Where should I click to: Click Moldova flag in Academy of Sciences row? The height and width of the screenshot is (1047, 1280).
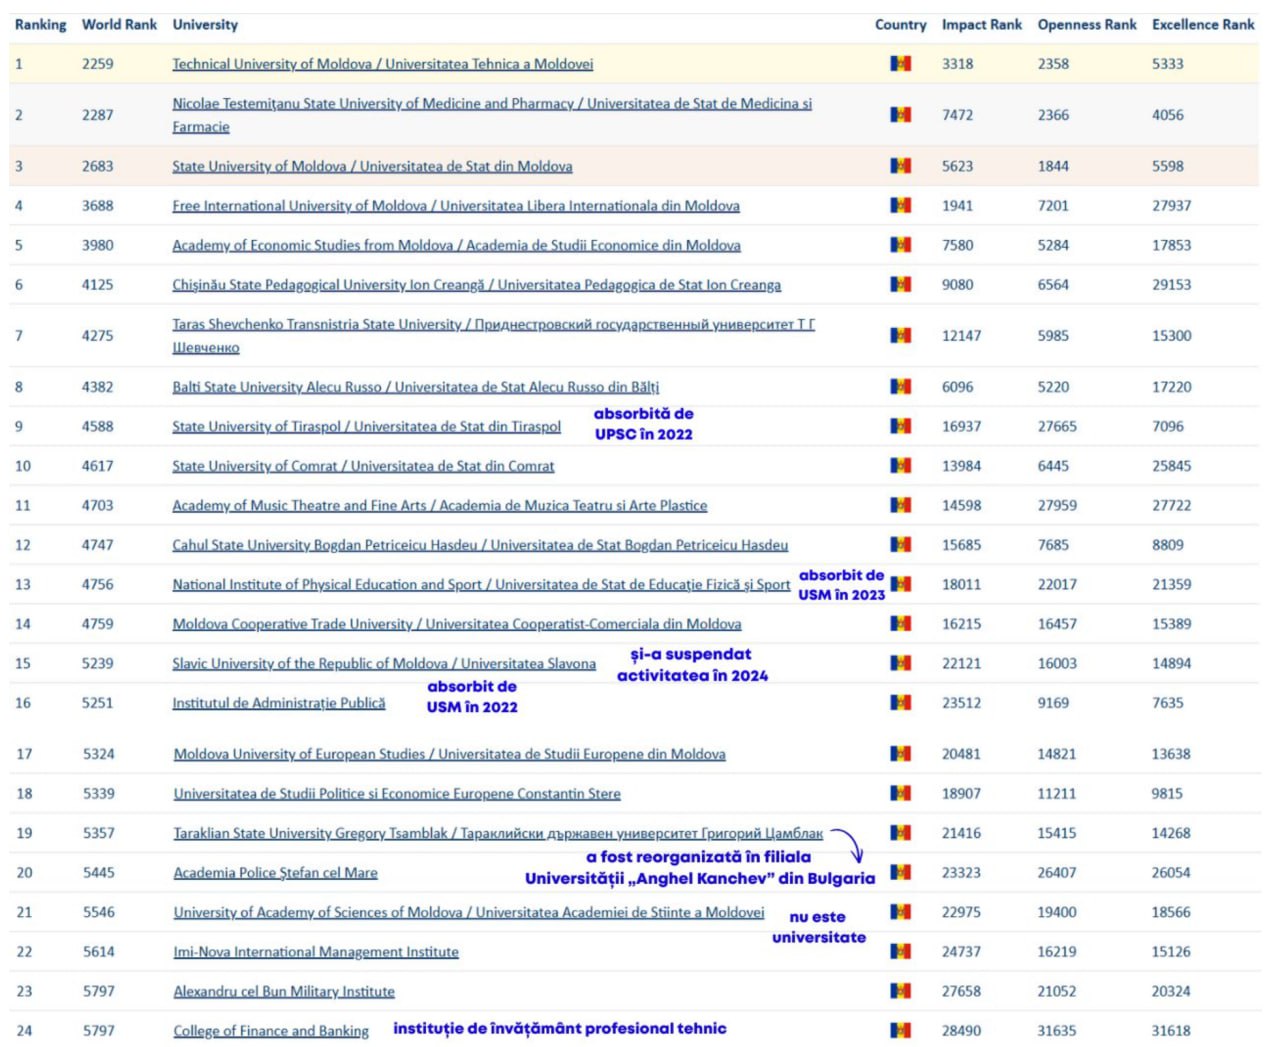(901, 912)
